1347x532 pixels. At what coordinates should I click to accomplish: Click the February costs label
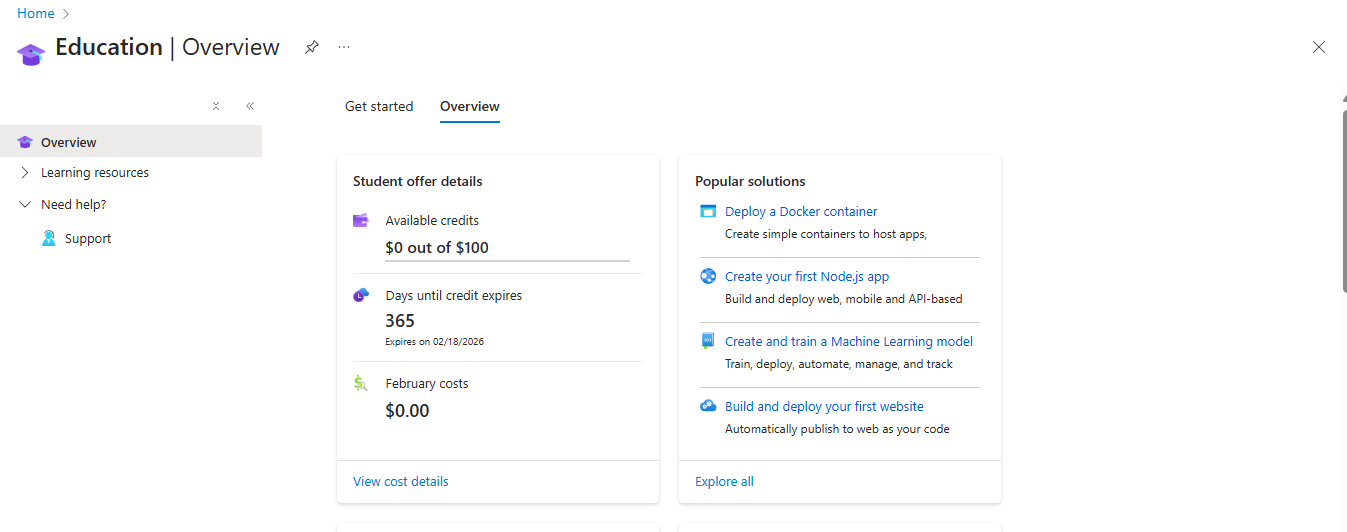pos(427,383)
